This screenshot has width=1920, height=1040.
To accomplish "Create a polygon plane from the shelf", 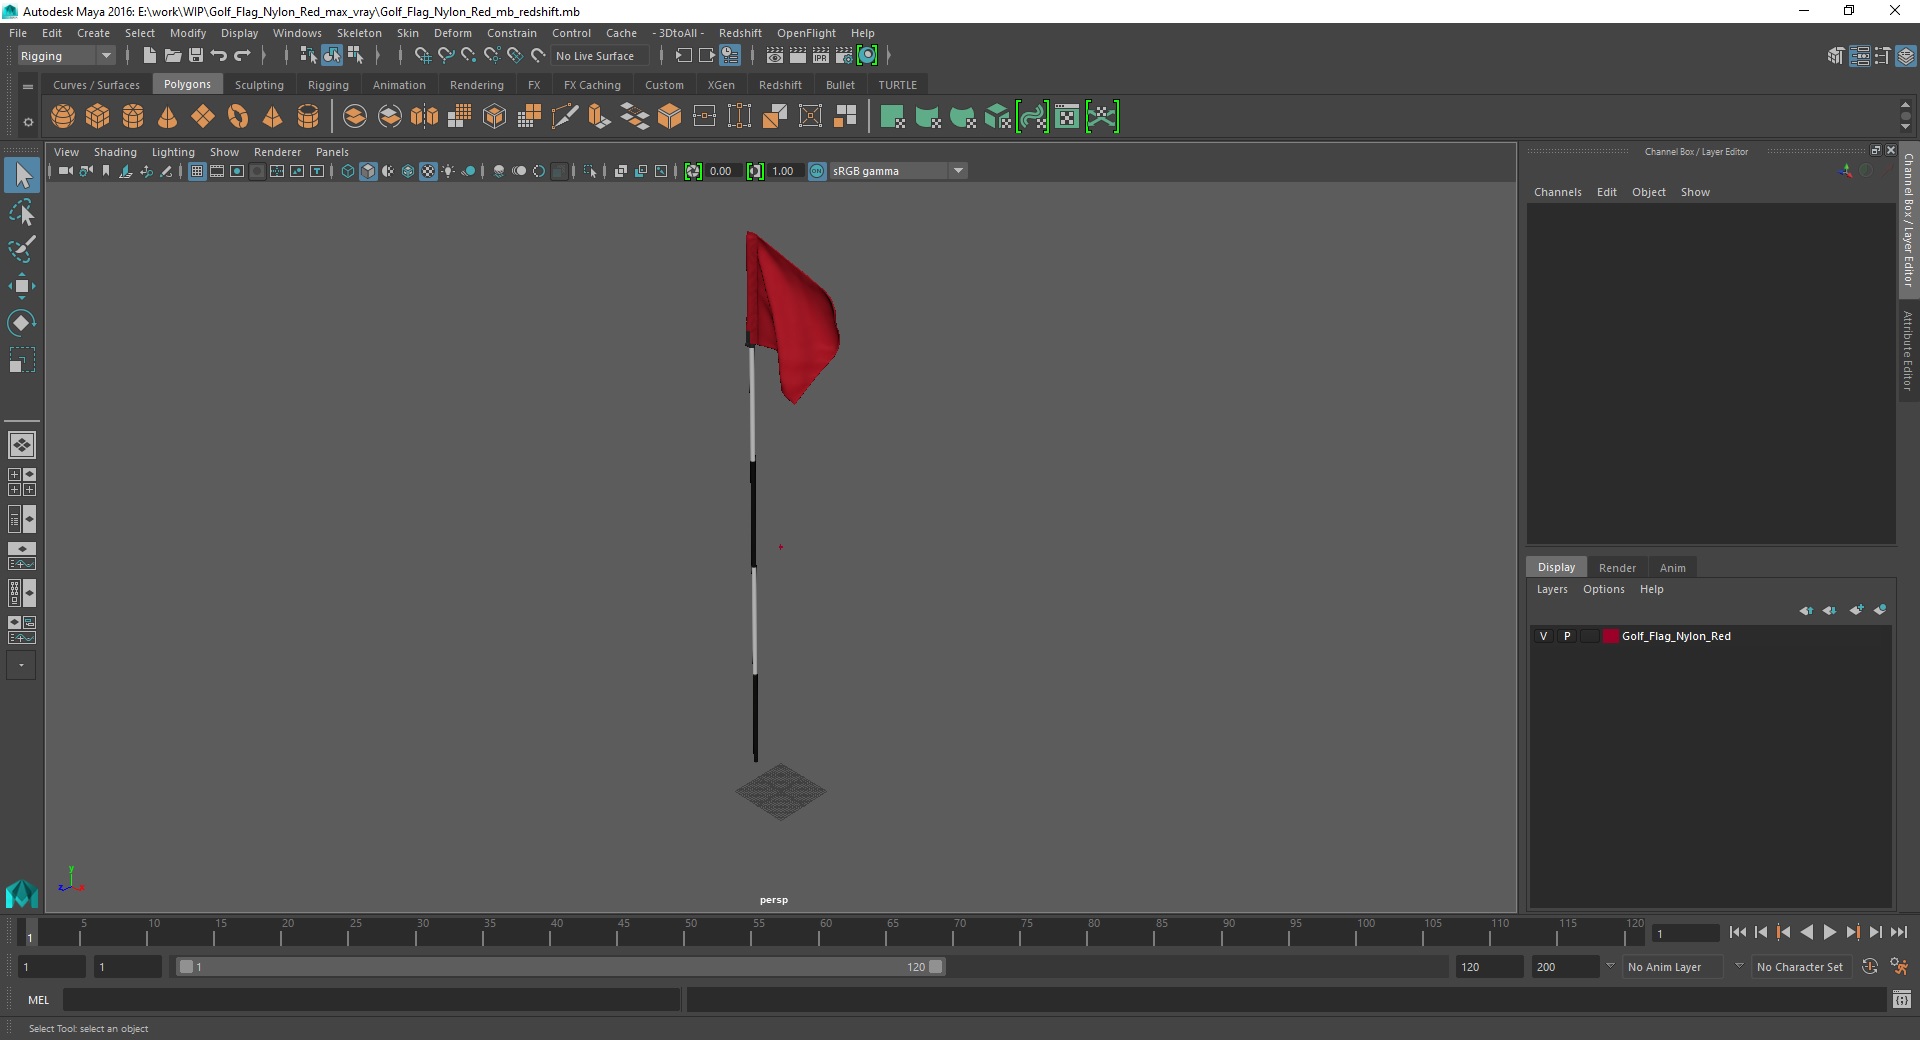I will [x=203, y=117].
